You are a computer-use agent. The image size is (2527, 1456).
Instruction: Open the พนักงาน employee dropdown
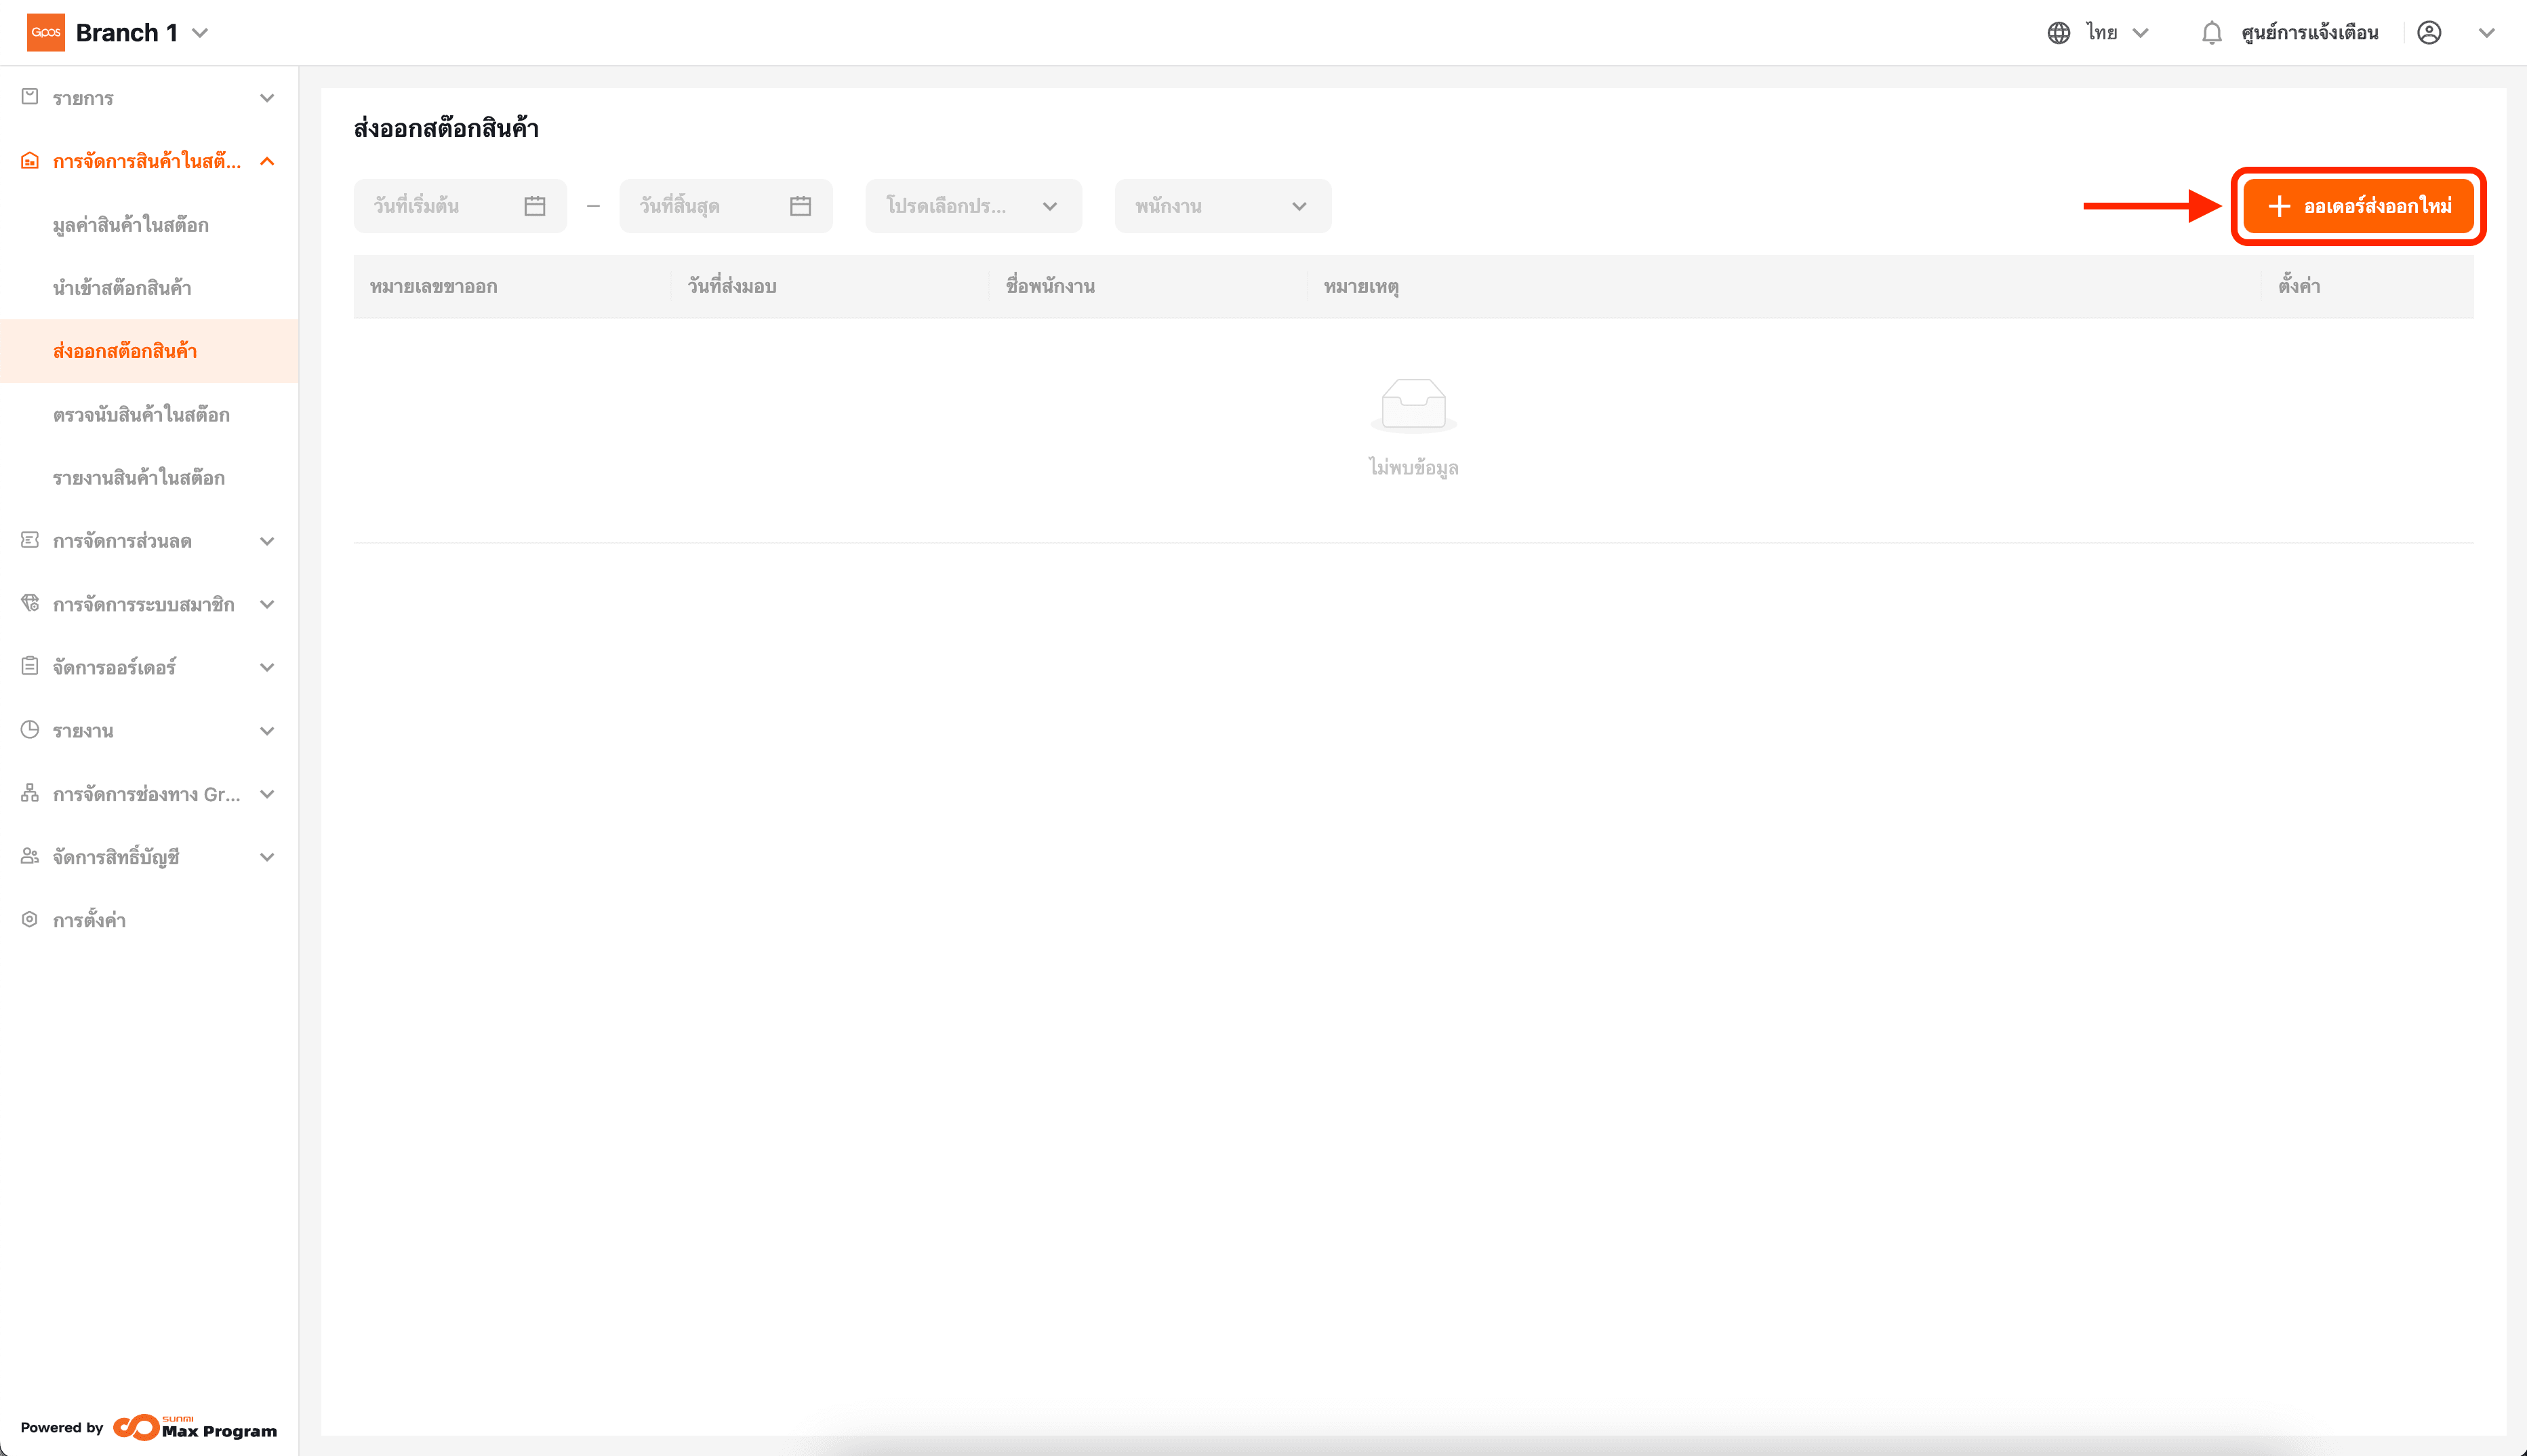point(1222,206)
